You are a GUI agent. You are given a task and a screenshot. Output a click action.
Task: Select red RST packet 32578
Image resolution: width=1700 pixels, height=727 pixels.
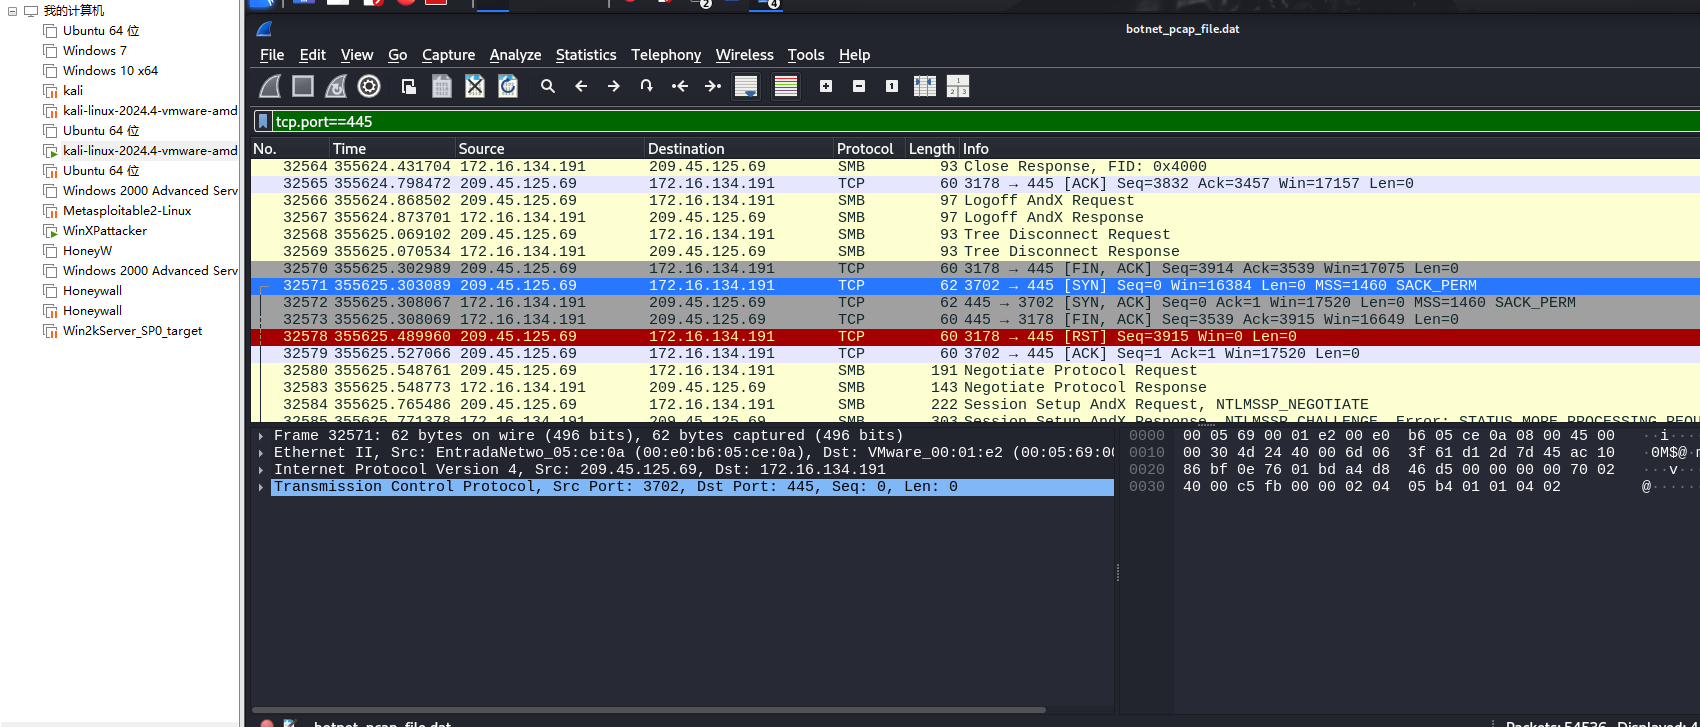[975, 337]
